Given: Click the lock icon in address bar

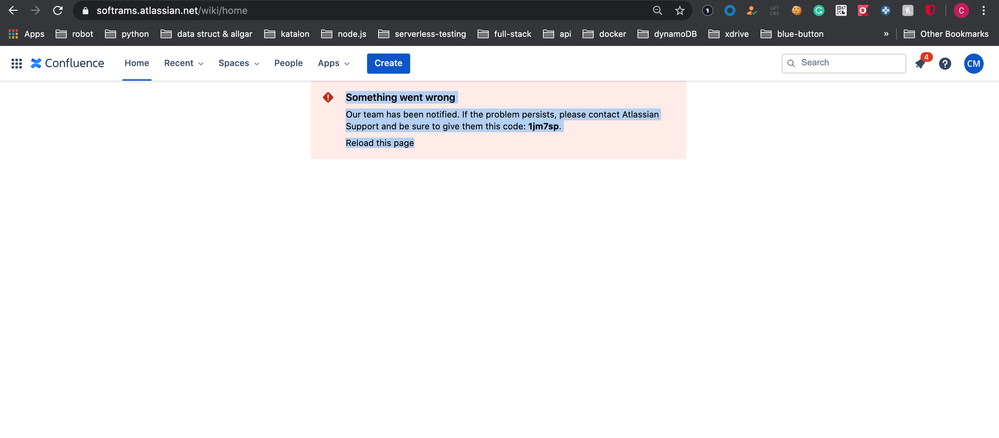Looking at the screenshot, I should [85, 11].
